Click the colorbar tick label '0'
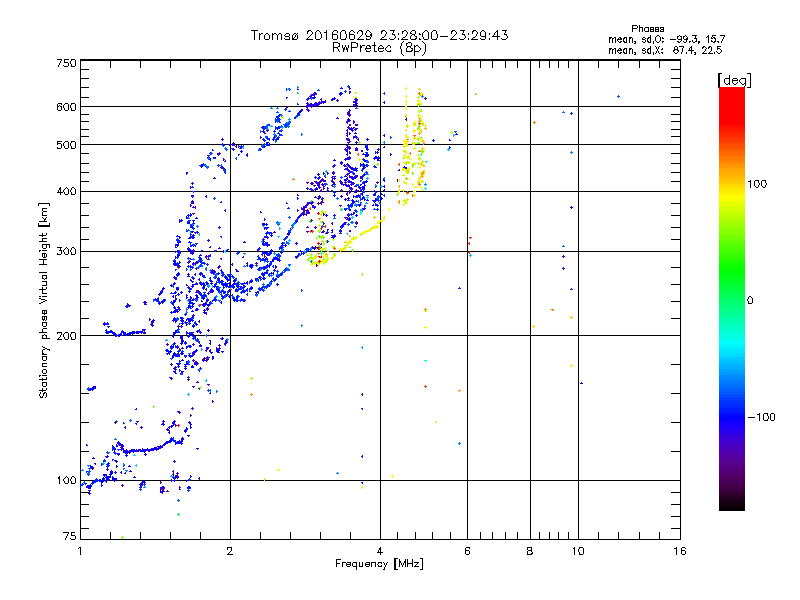 (750, 301)
